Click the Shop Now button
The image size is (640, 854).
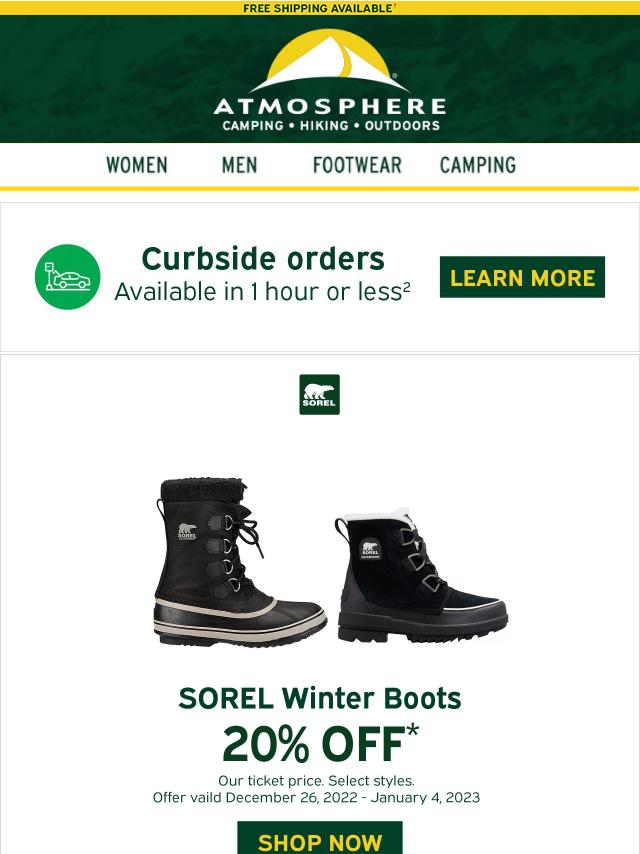pyautogui.click(x=320, y=839)
